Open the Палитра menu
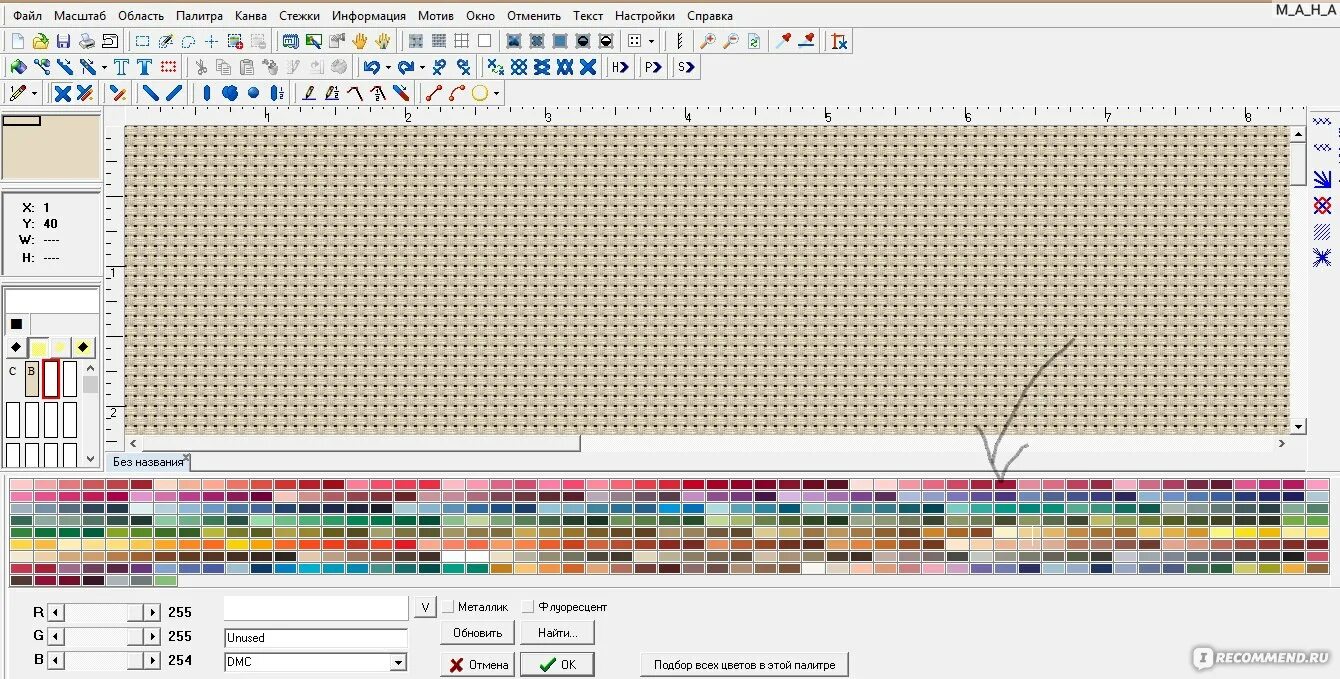The height and width of the screenshot is (679, 1340). coord(199,16)
